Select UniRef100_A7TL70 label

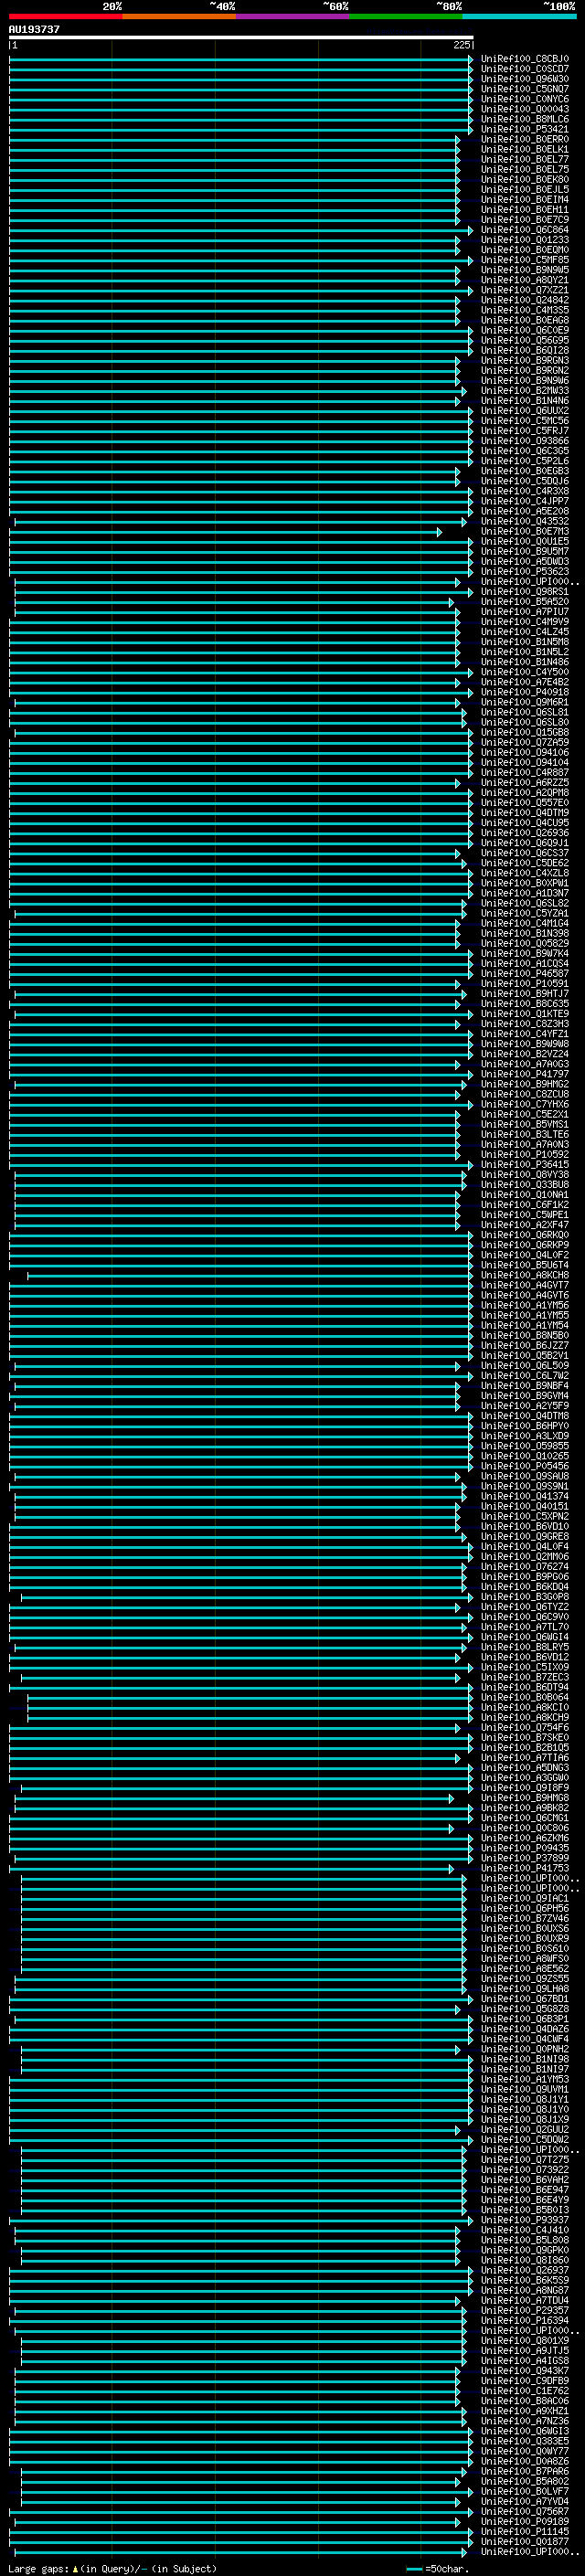(x=525, y=1627)
